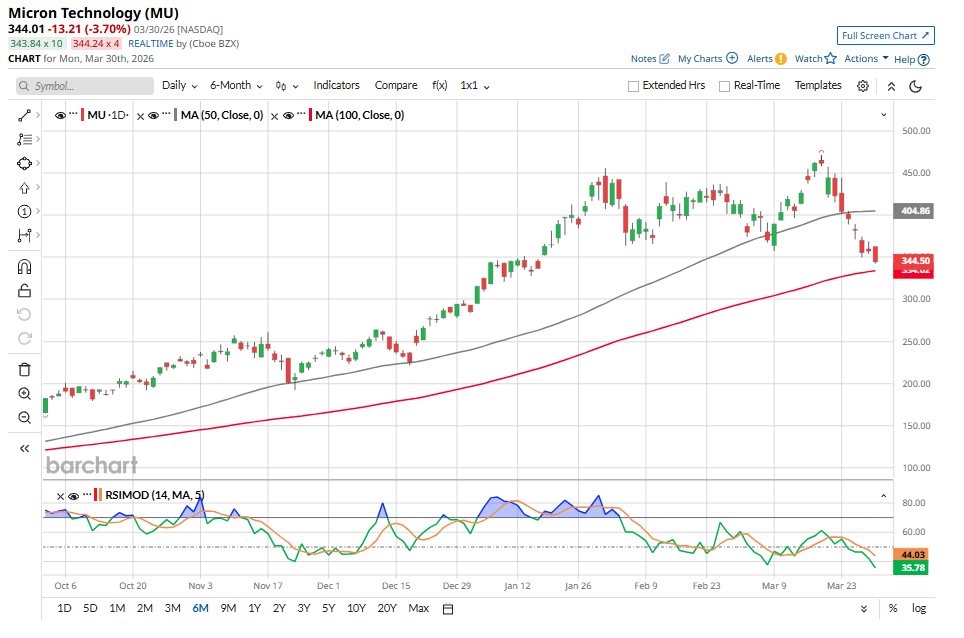Select the 1Y time range tab
The image size is (964, 638).
pyautogui.click(x=253, y=608)
